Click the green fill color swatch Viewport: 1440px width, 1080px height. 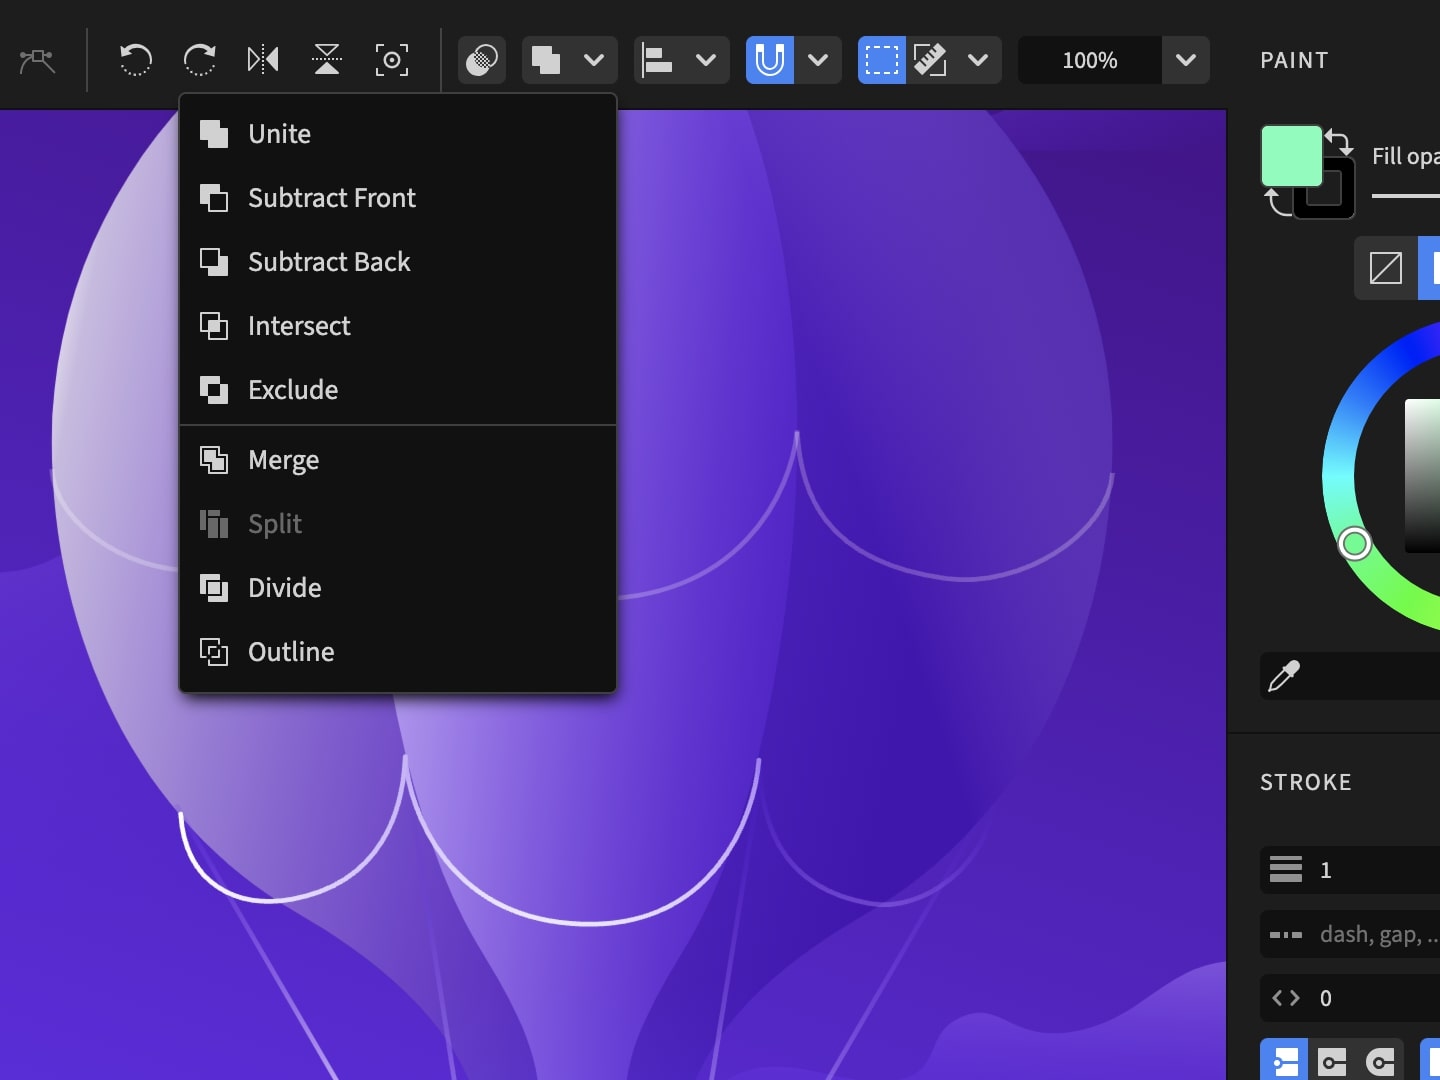(1291, 155)
